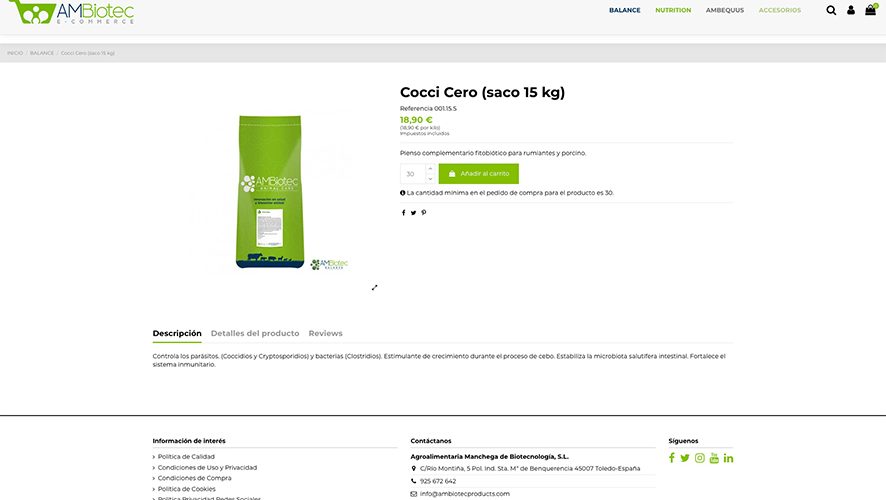Open LinkedIn footer icon
The image size is (886, 500).
(x=728, y=458)
